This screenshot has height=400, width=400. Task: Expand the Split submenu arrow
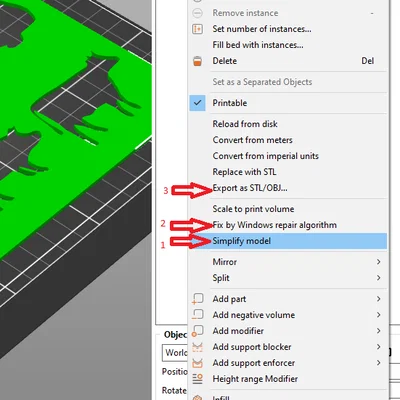coord(378,278)
